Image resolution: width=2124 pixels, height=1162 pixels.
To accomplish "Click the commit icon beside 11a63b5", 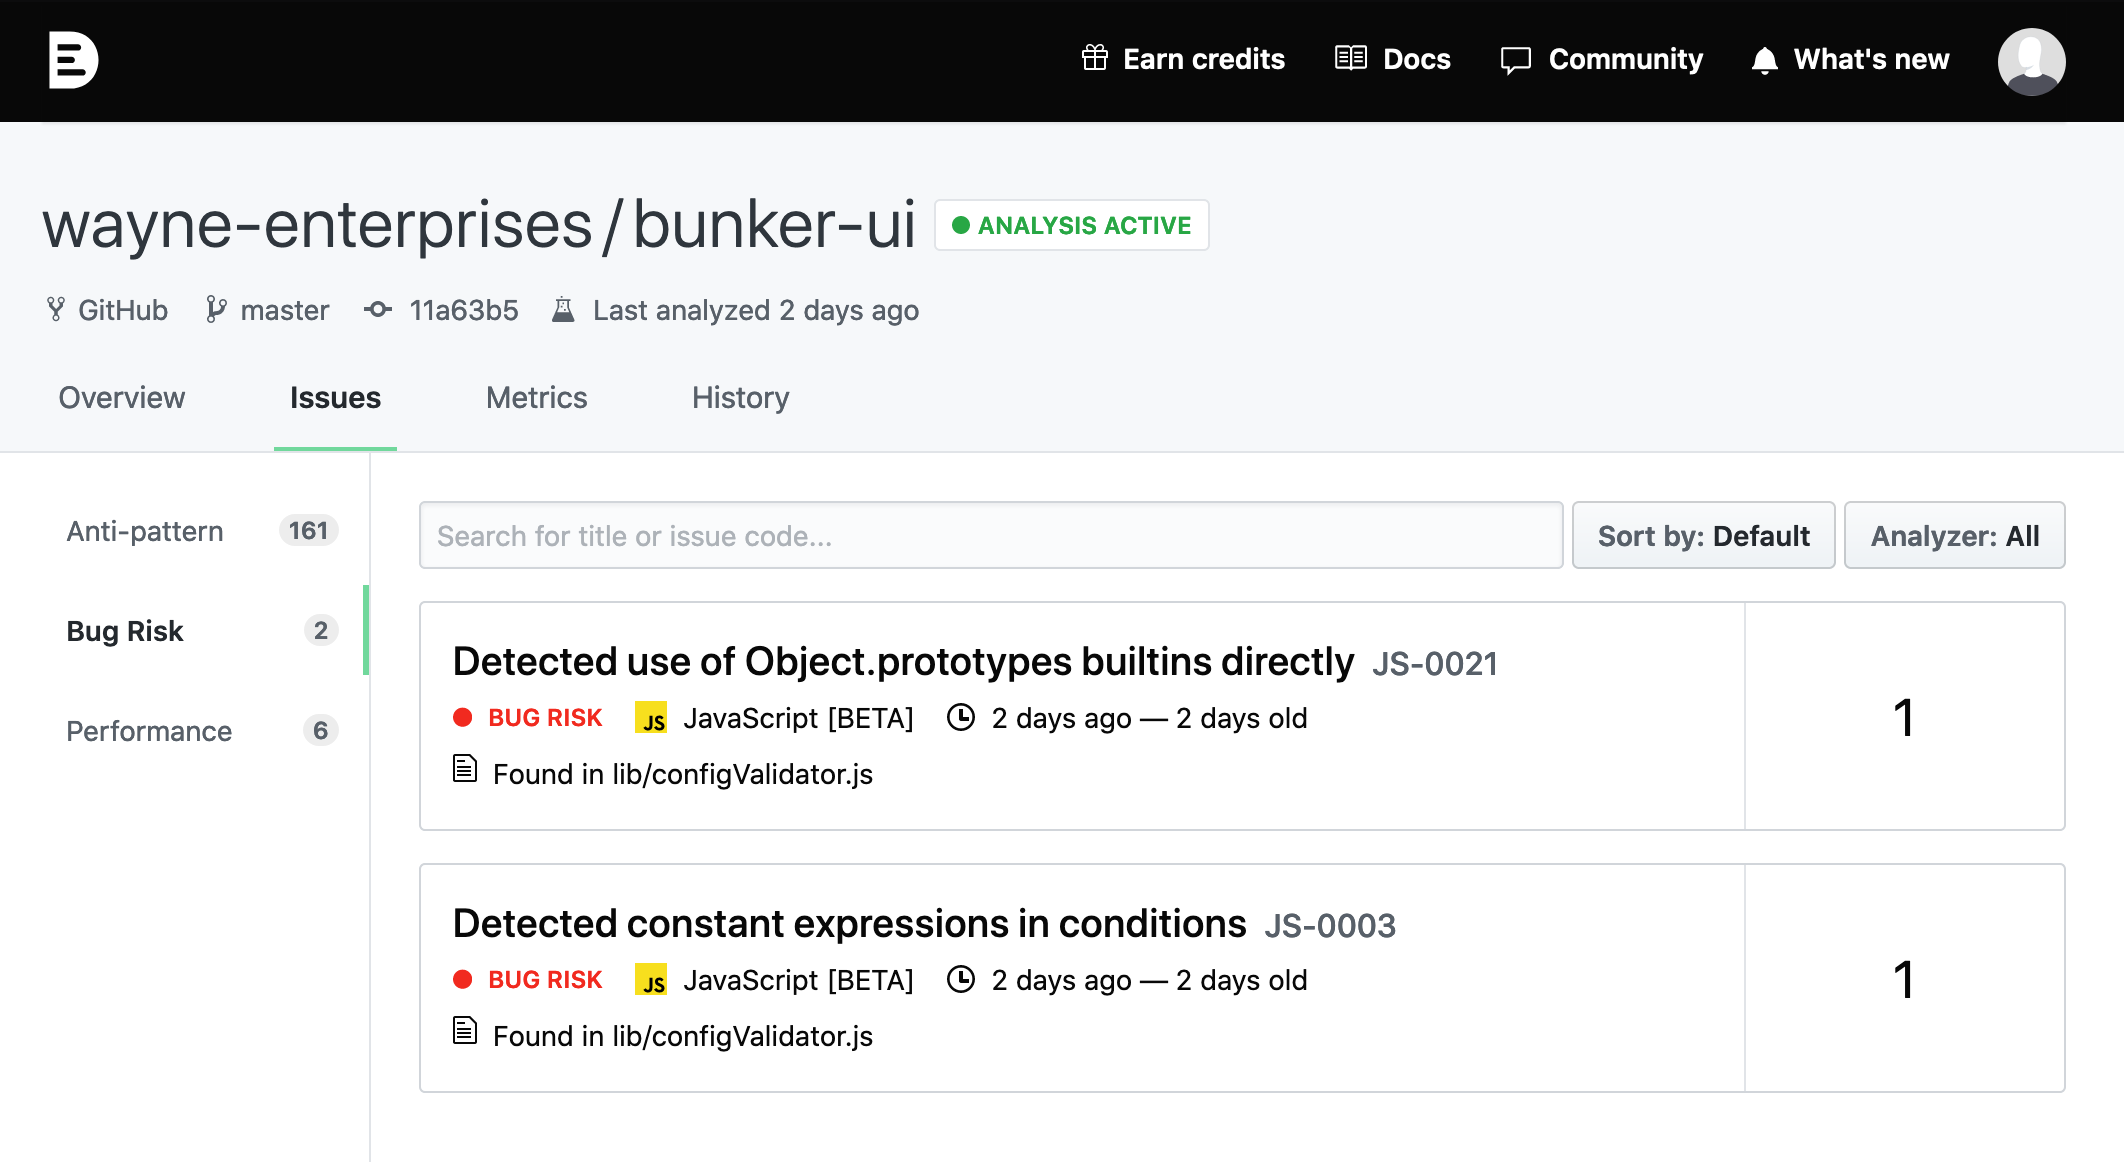I will [x=377, y=310].
